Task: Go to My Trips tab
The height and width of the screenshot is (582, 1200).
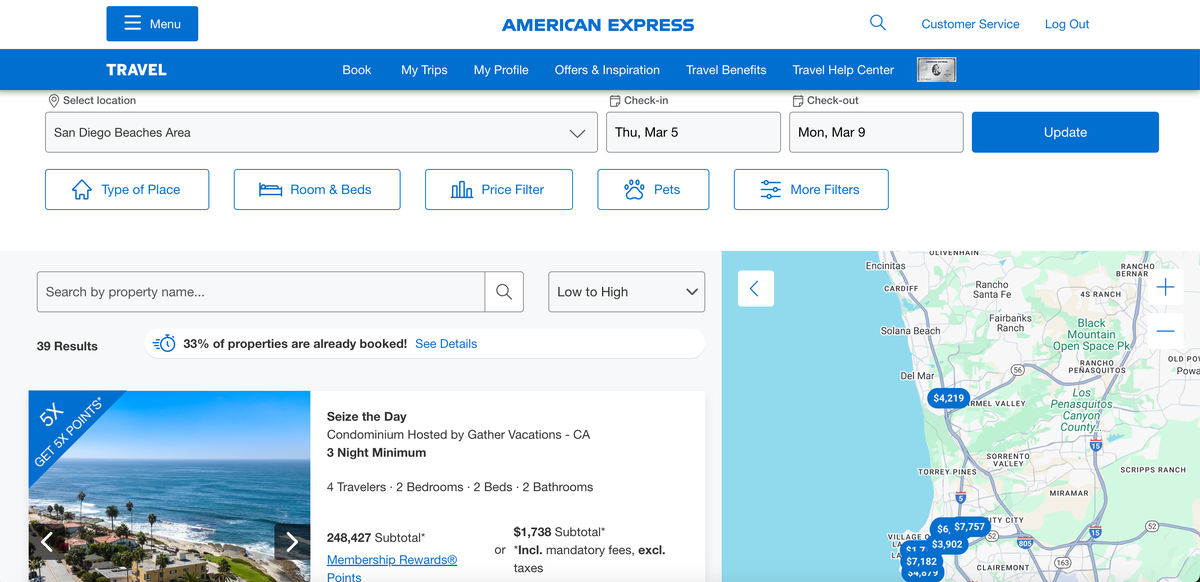Action: 424,70
